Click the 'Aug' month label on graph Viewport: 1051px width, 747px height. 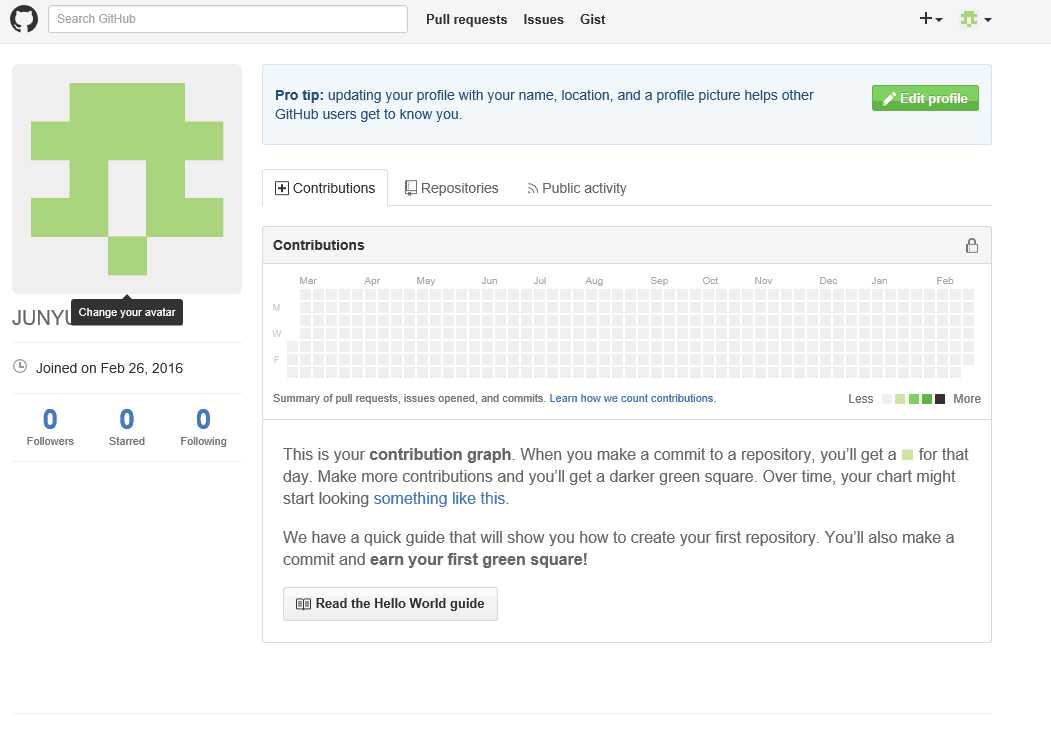(x=594, y=280)
